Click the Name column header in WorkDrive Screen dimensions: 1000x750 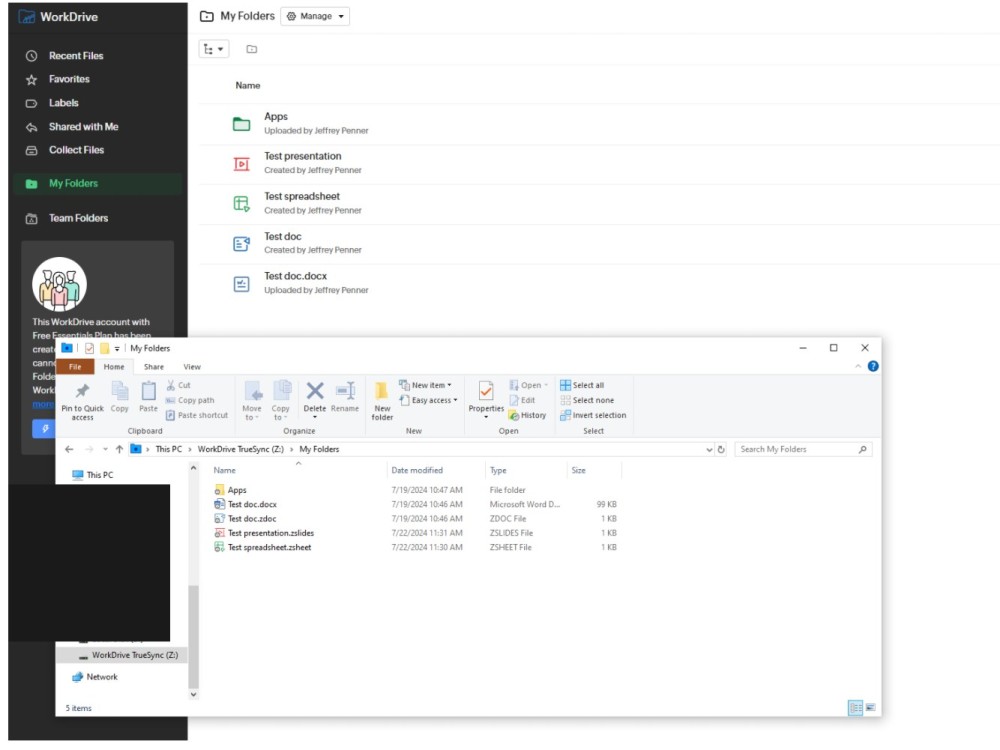coord(247,85)
